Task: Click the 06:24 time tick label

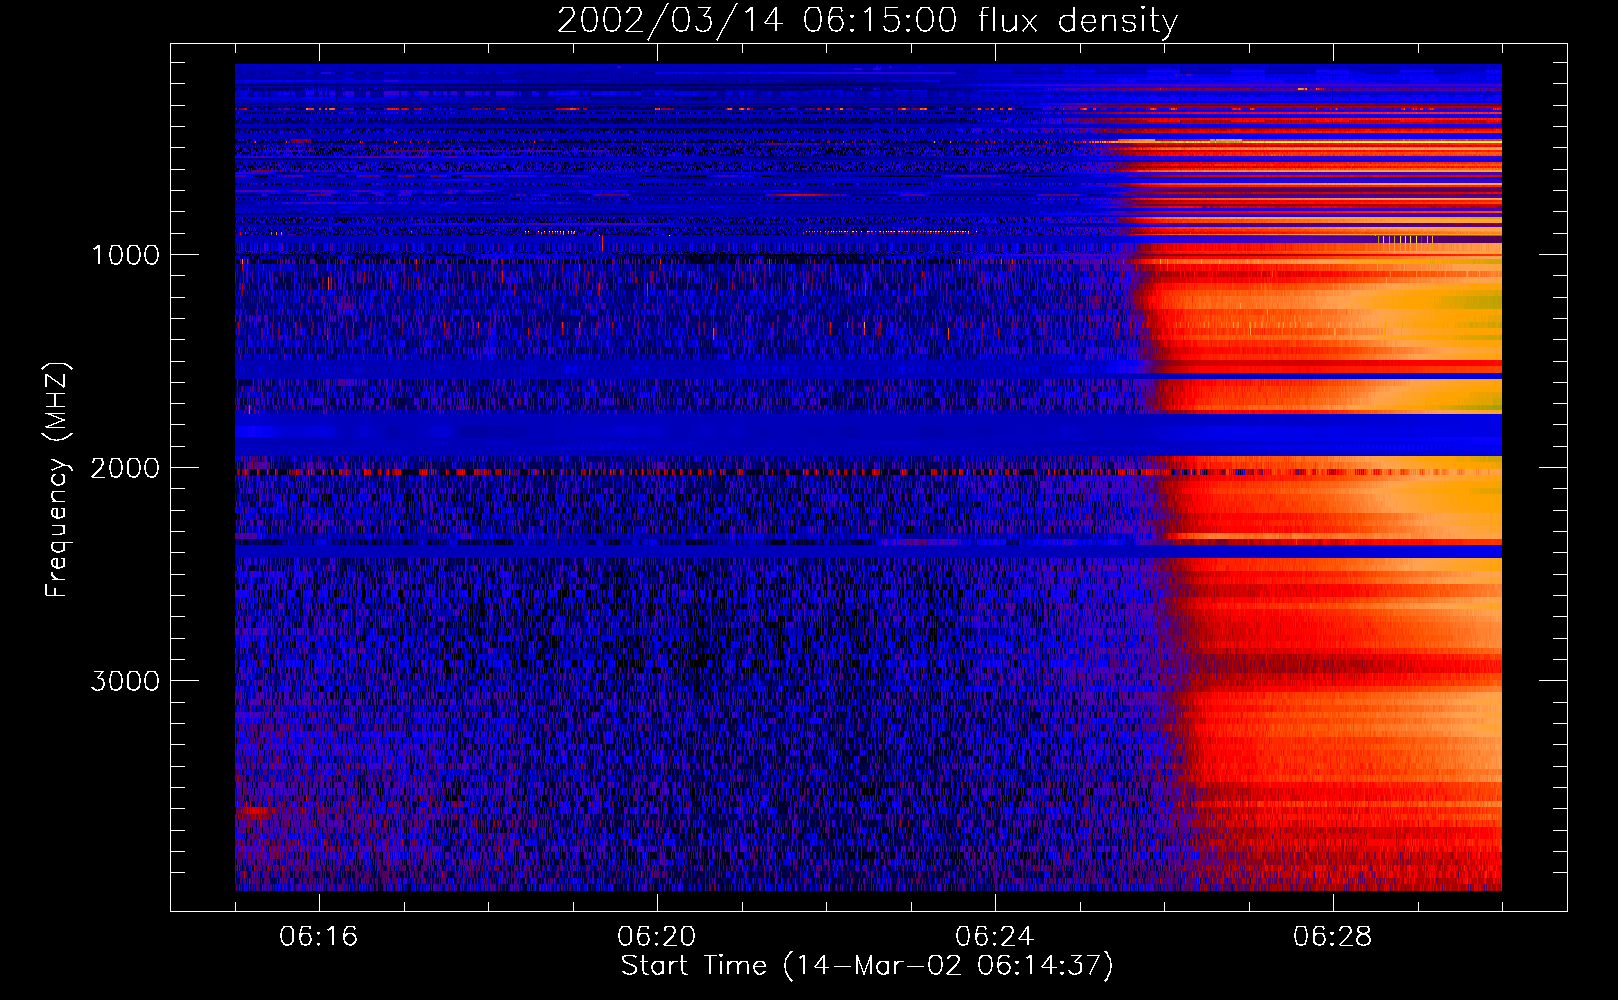Action: pos(995,937)
